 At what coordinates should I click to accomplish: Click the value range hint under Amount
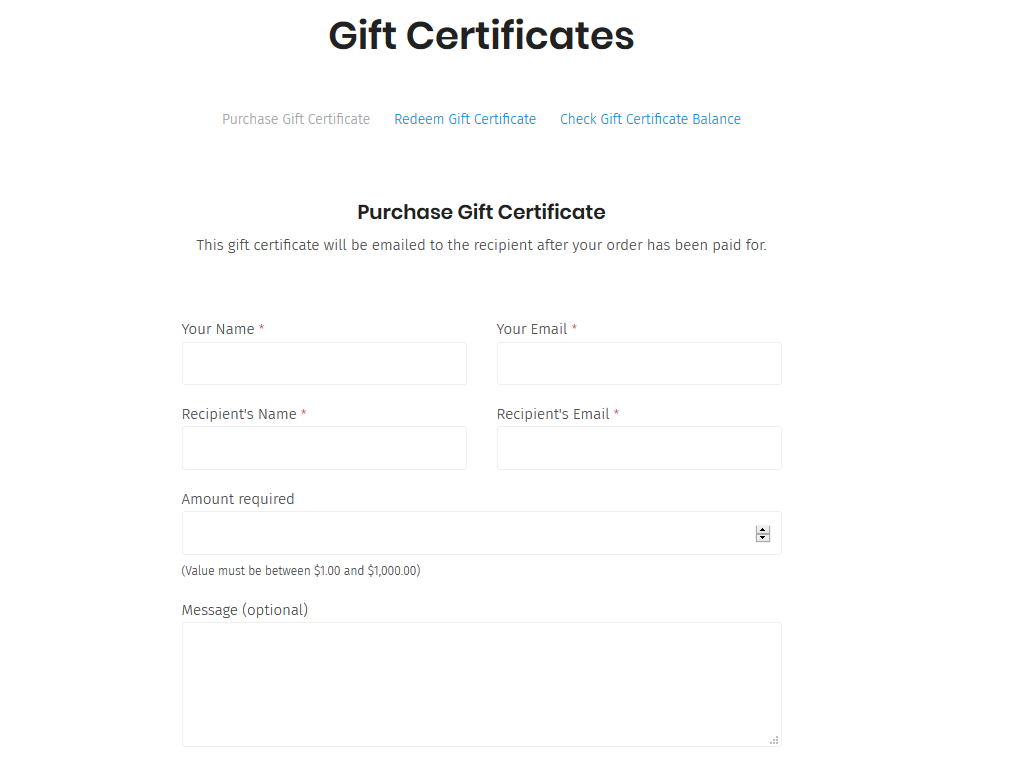tap(301, 571)
